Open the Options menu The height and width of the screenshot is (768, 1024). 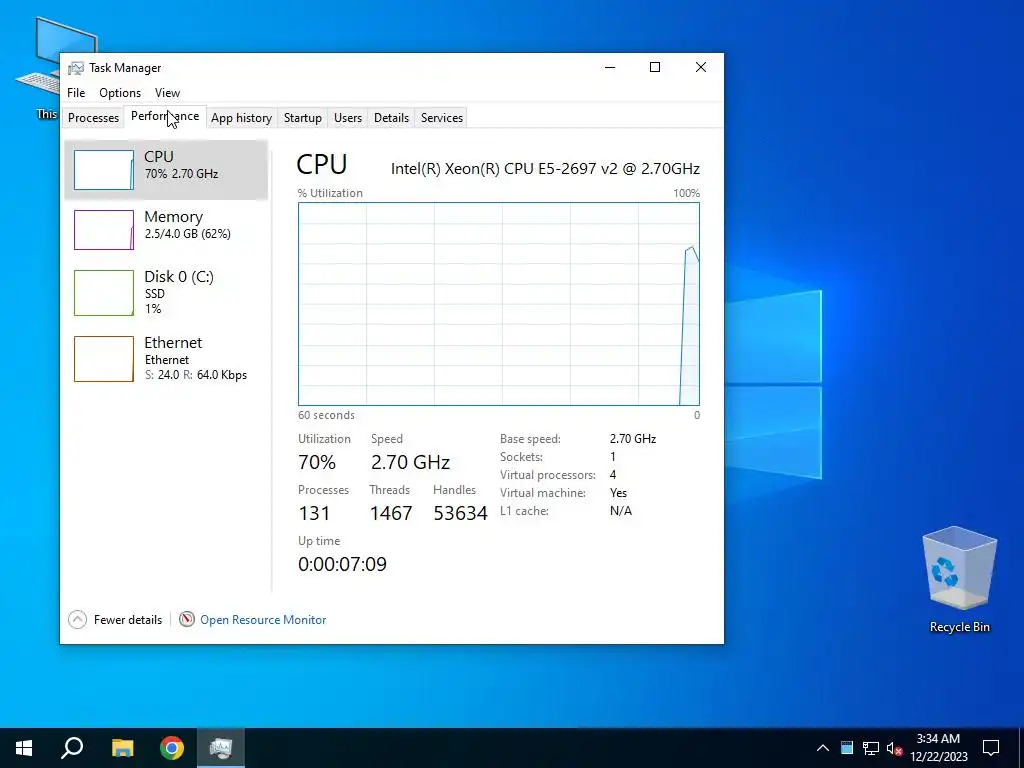(120, 93)
